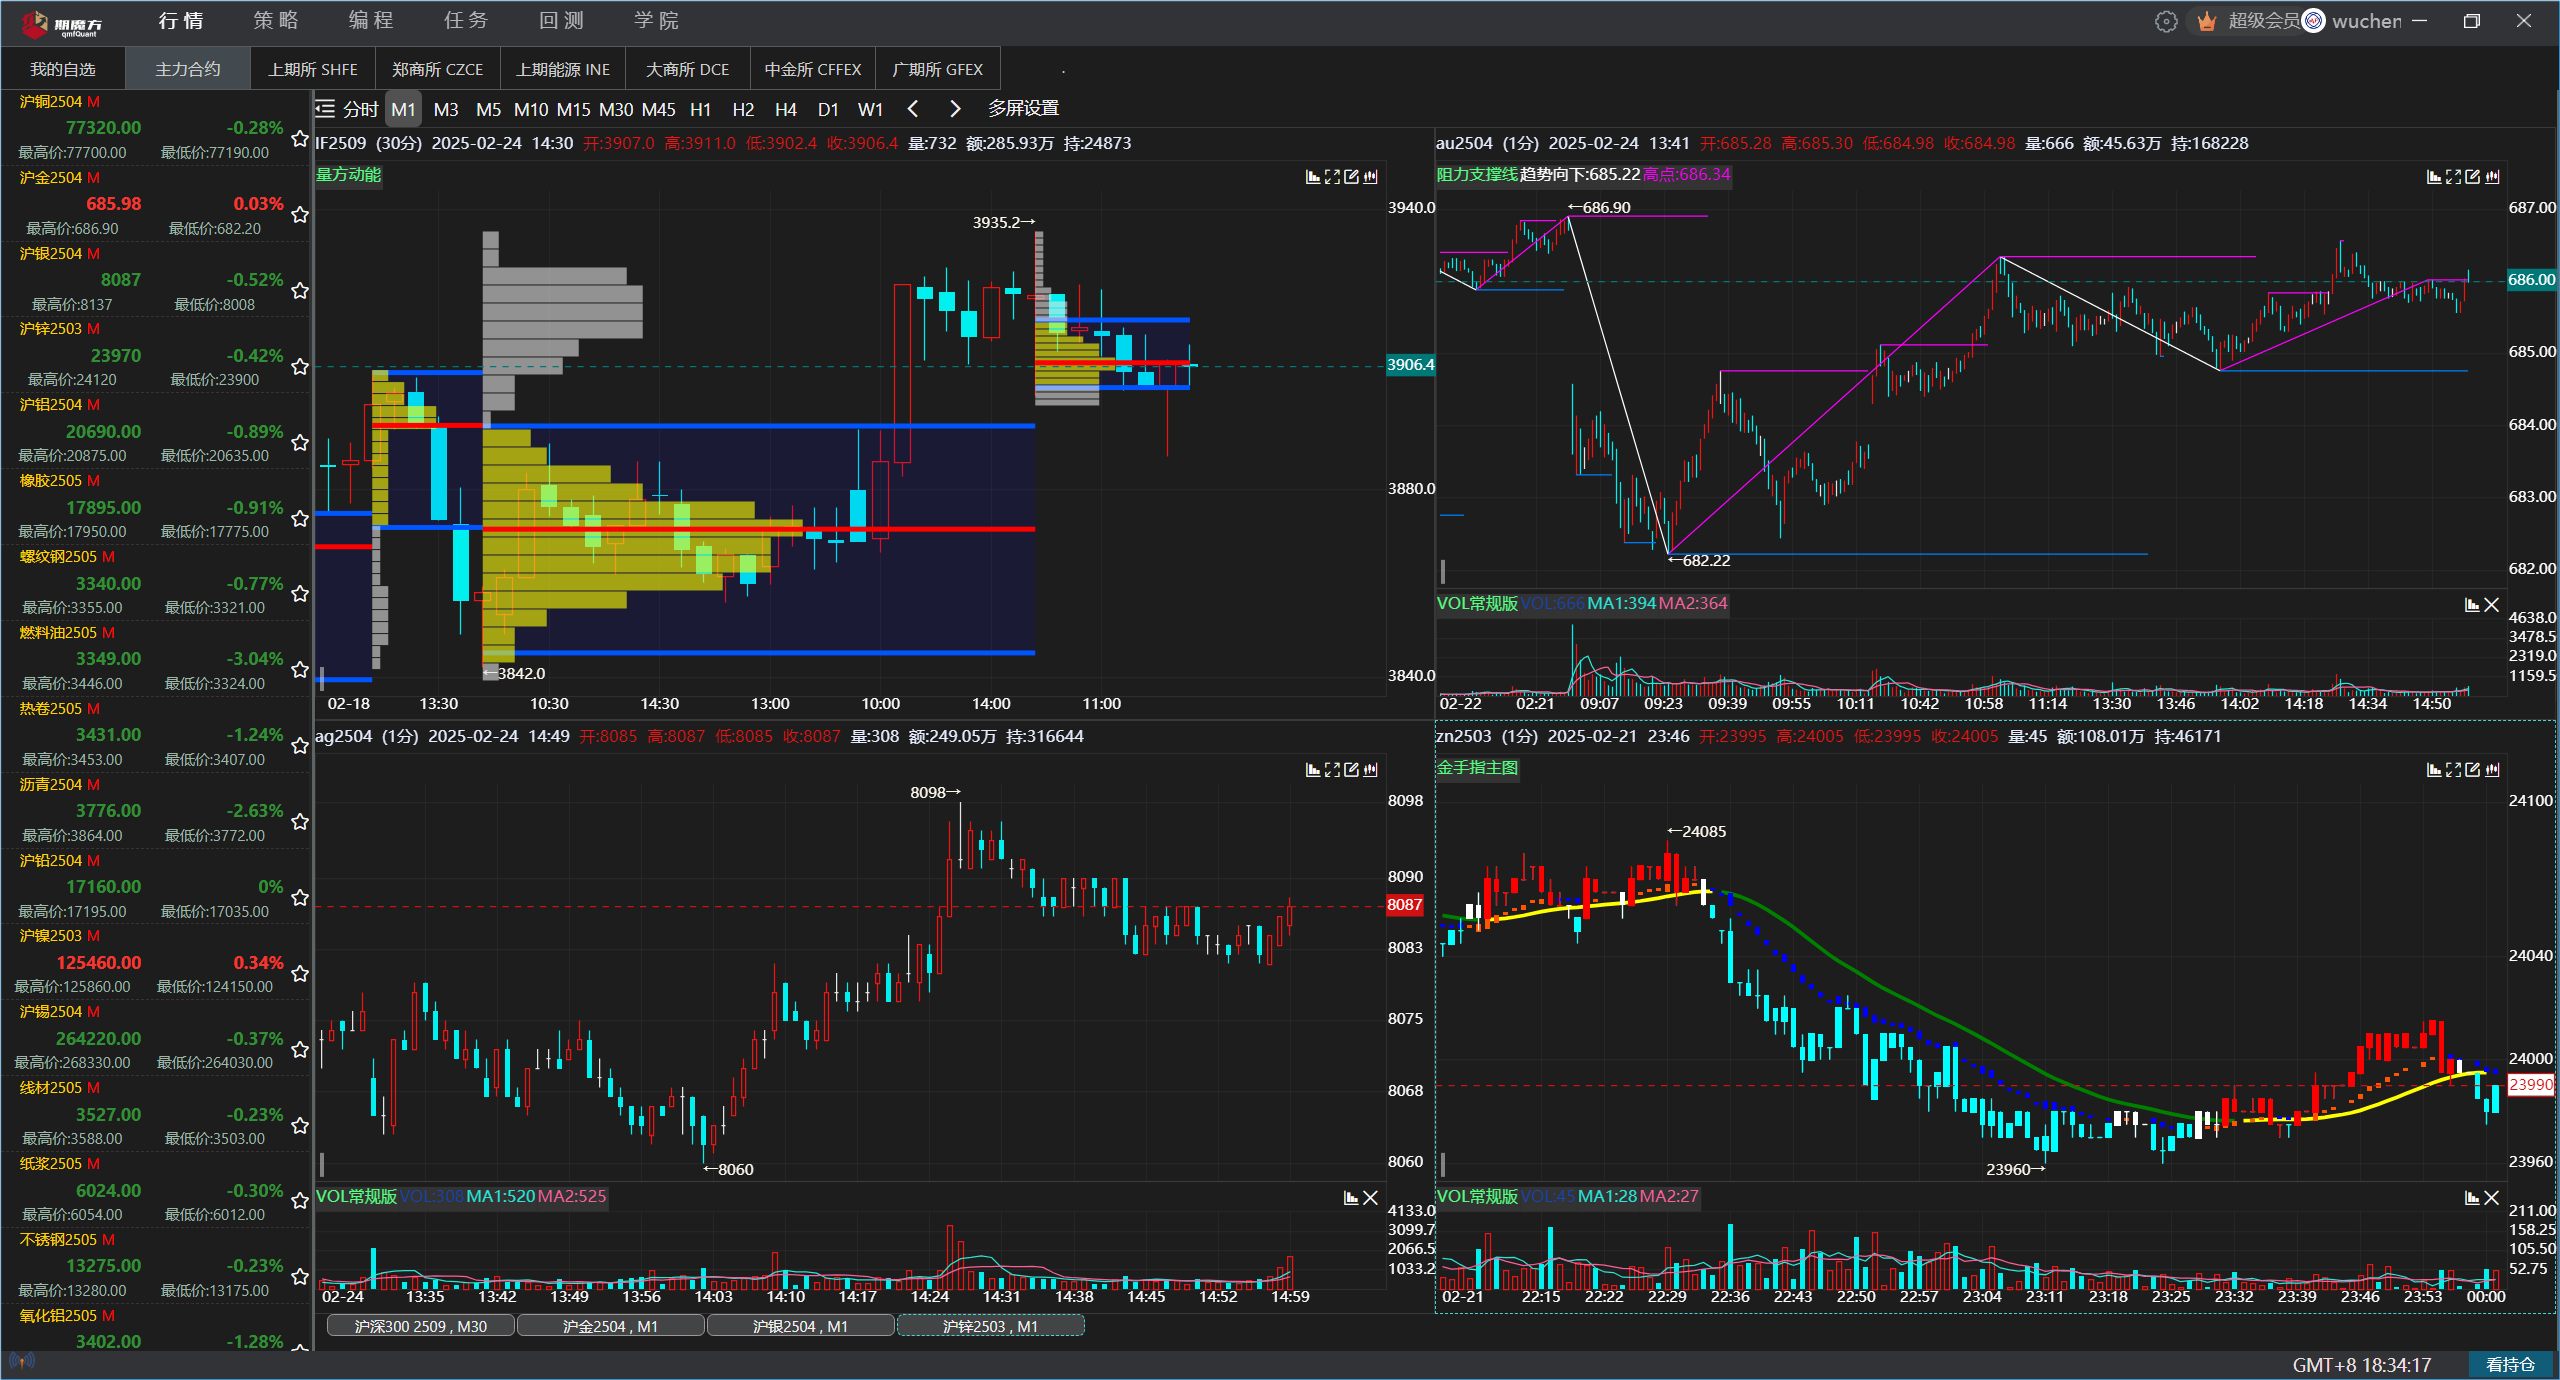Click the 看持仓 button
Viewport: 2560px width, 1380px height.
[2510, 1365]
